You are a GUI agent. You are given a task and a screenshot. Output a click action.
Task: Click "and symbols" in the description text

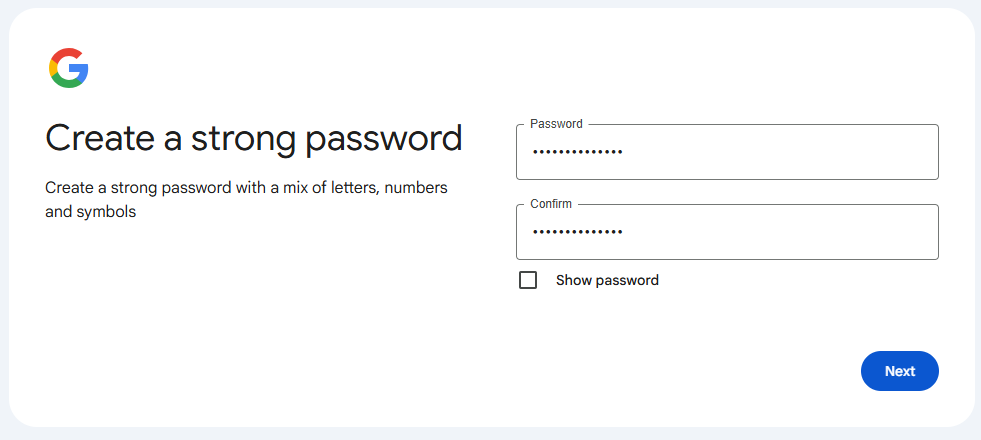tap(91, 212)
